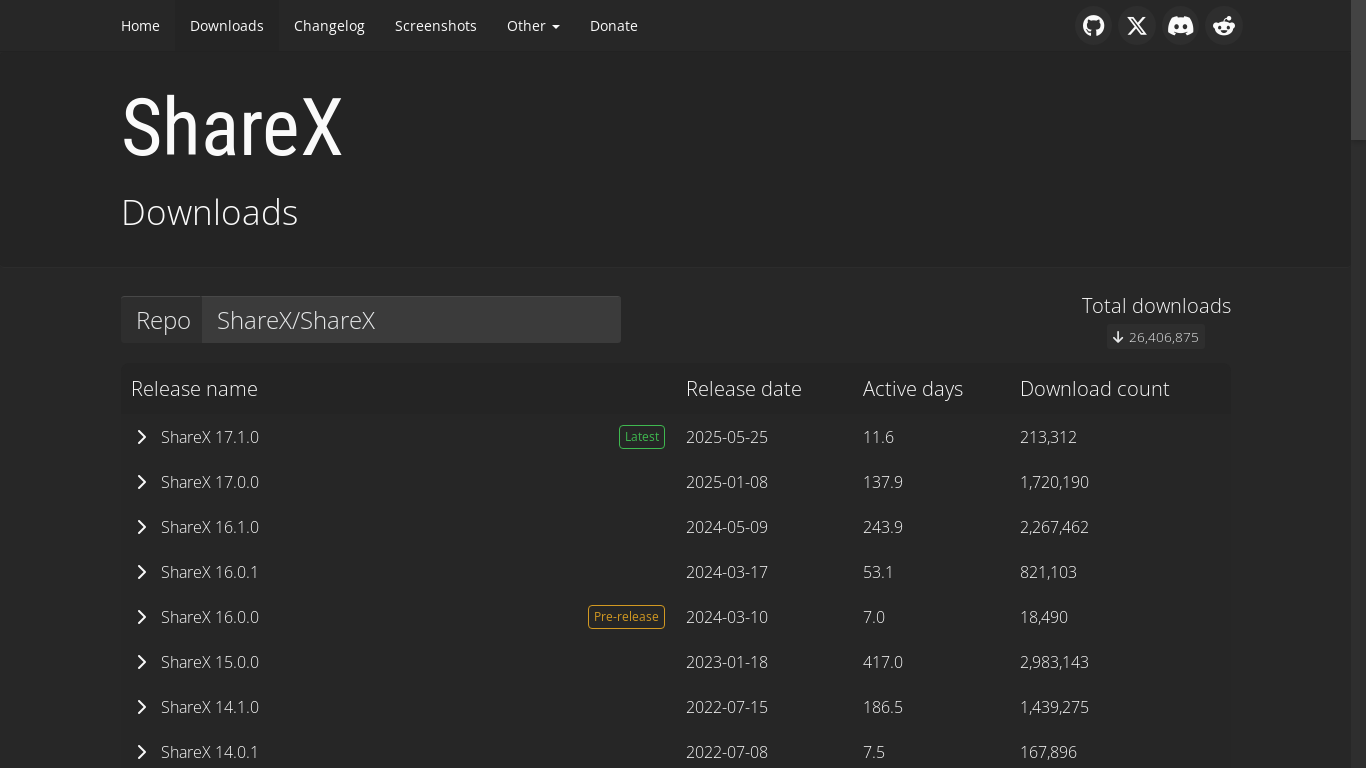Click the Repo input field ShareX/ShareX
The width and height of the screenshot is (1366, 768).
(x=411, y=320)
